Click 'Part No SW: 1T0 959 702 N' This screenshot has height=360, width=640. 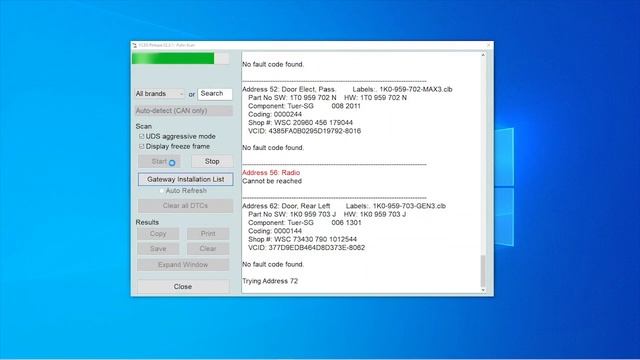292,98
